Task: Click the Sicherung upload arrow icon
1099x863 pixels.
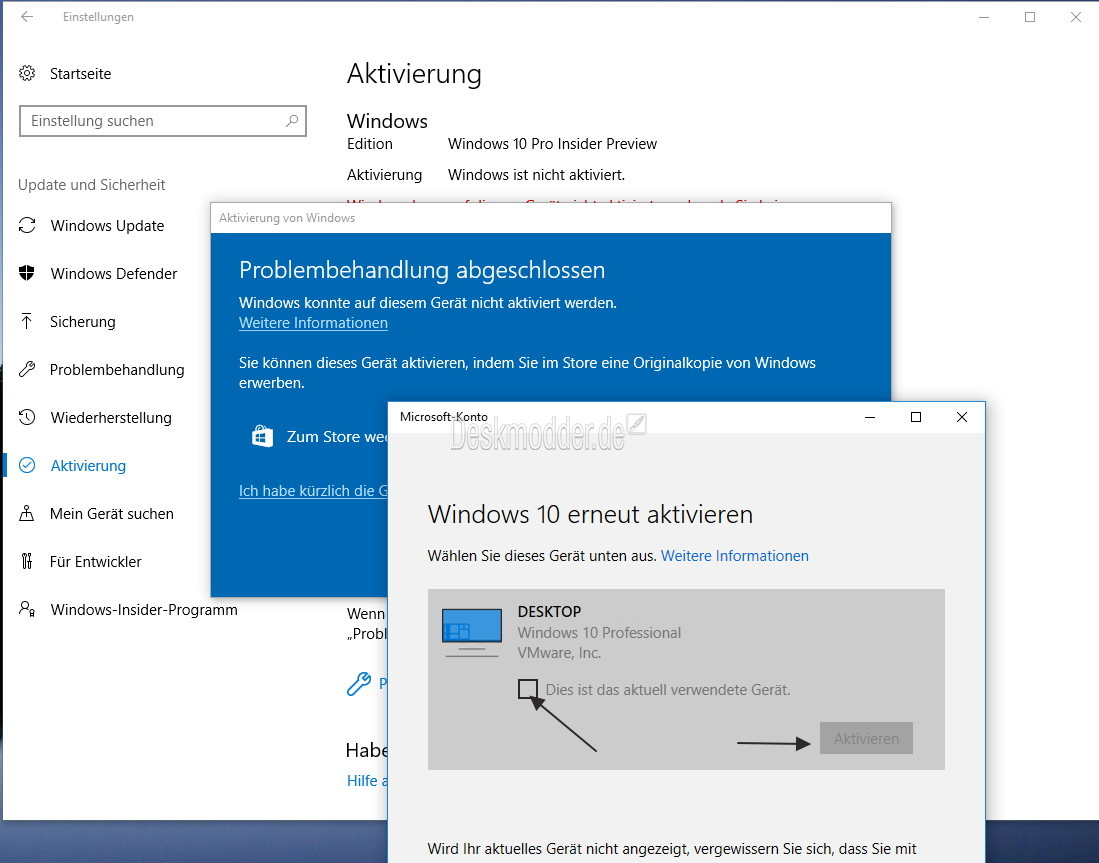Action: pyautogui.click(x=27, y=322)
